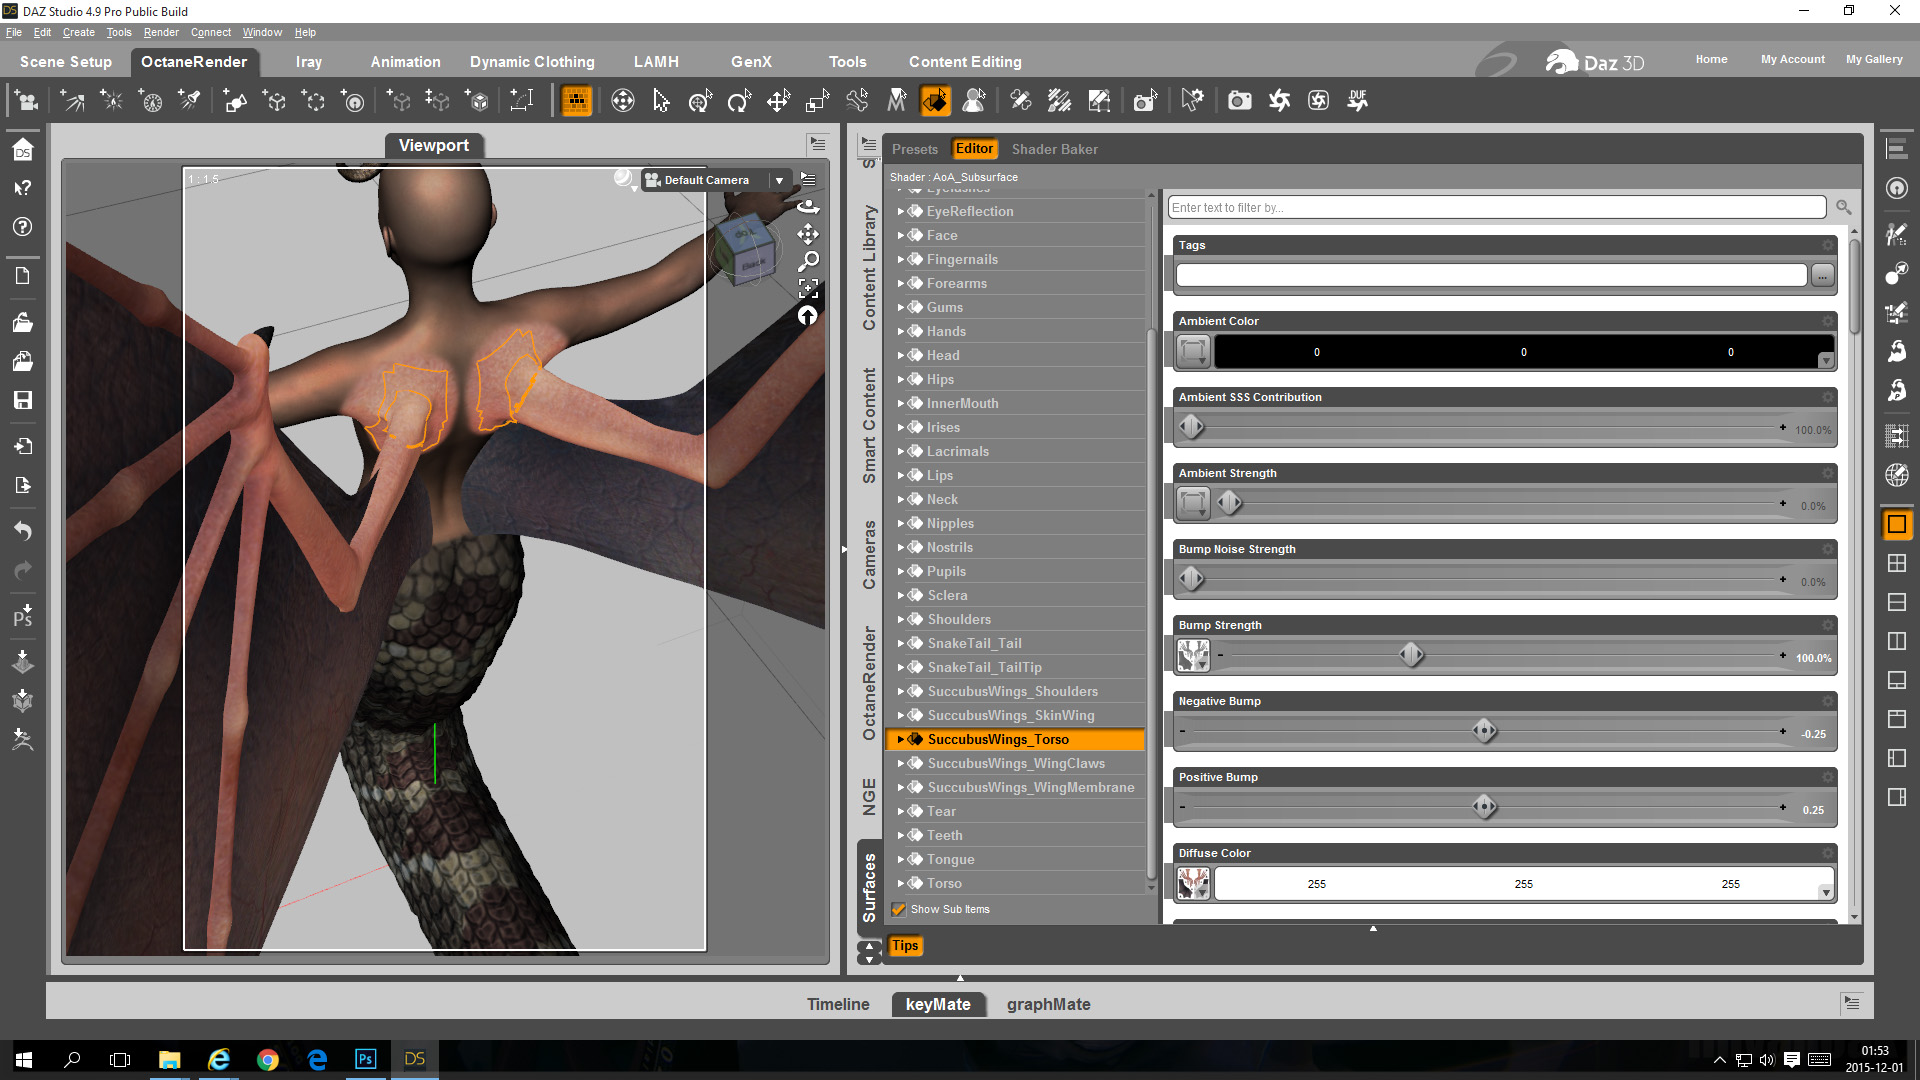The height and width of the screenshot is (1080, 1920).
Task: Open the My Gallery link
Action: [x=1874, y=59]
